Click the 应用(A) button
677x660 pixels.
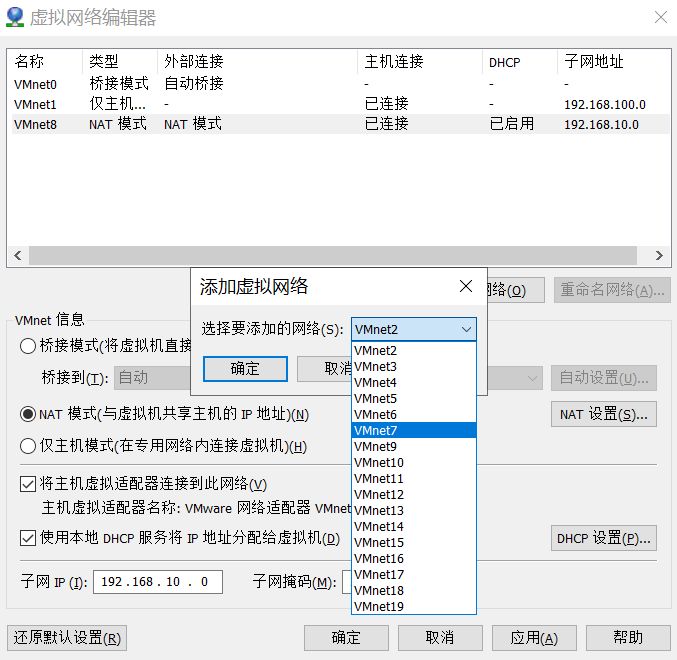coord(534,638)
